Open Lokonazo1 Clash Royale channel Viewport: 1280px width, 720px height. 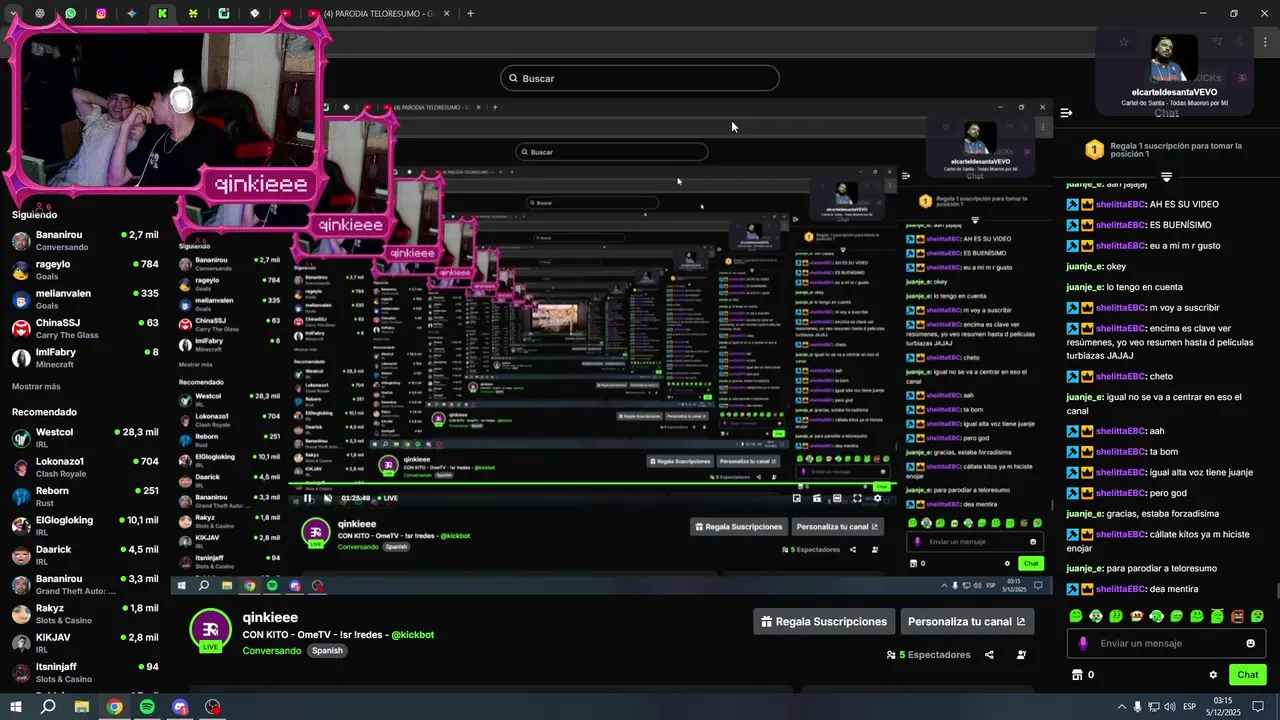click(85, 467)
